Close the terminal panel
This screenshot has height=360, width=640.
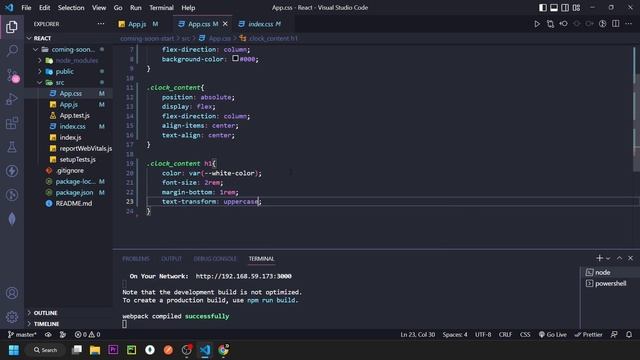631,258
